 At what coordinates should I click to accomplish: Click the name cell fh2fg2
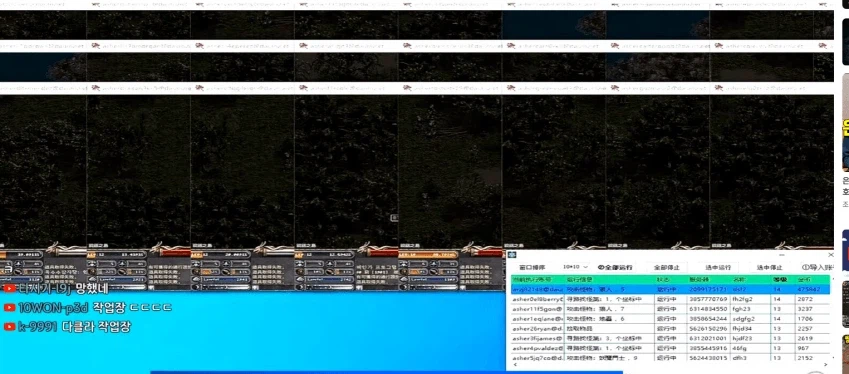click(x=750, y=299)
